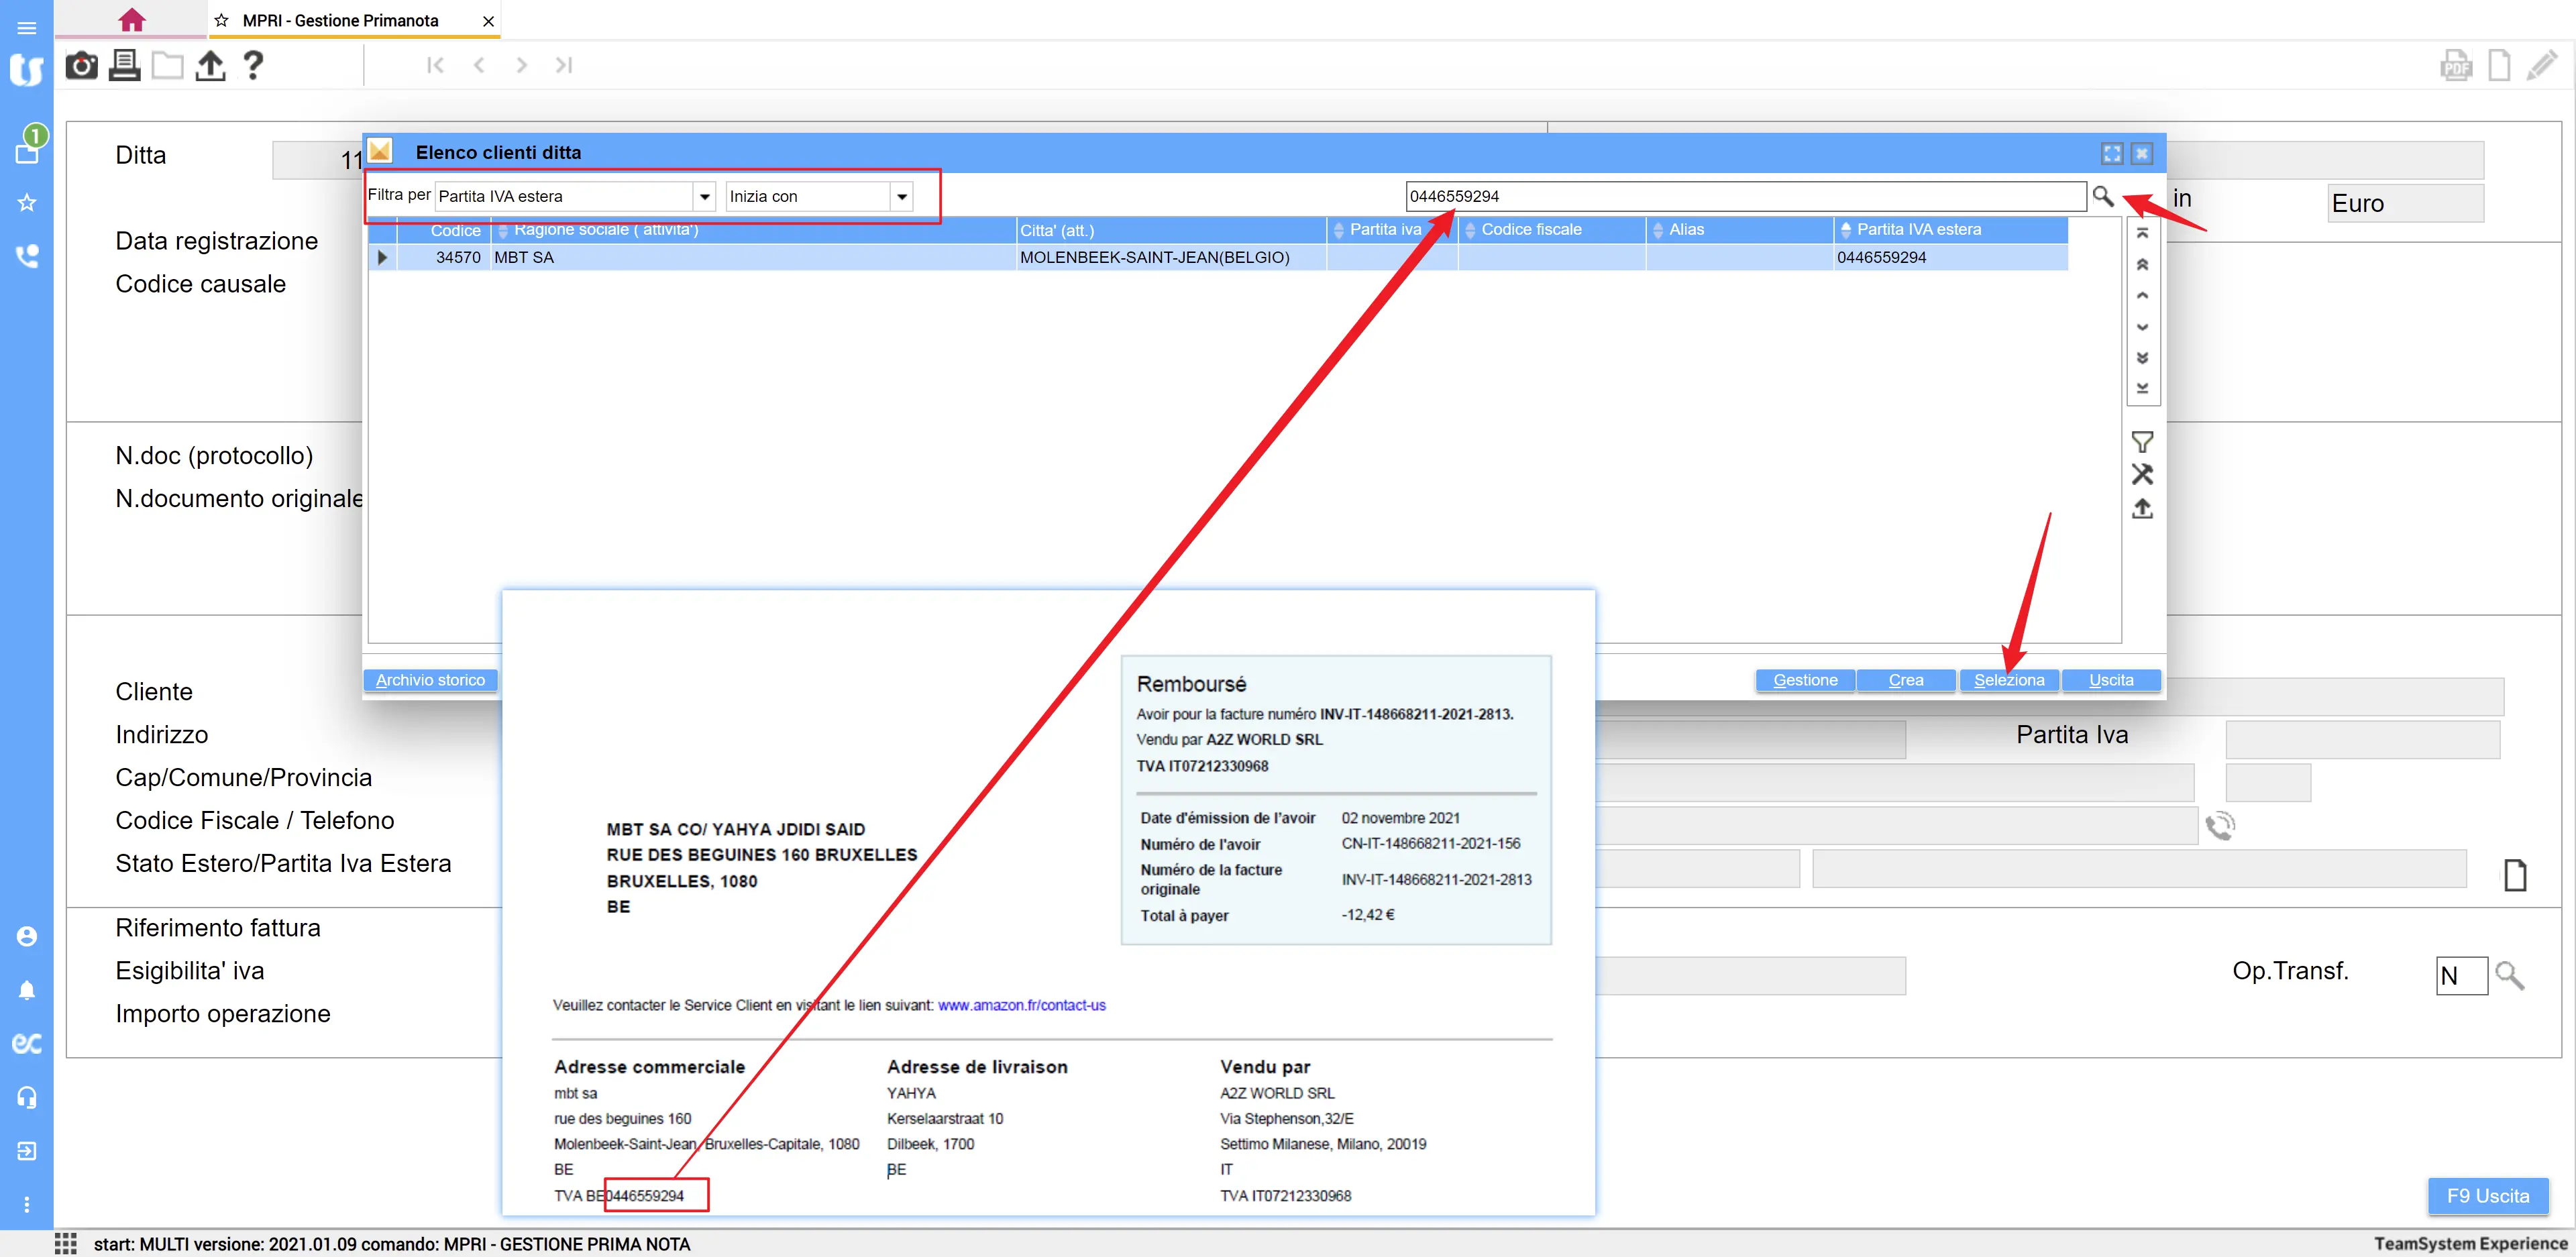Click the search text field with 0446559294
The image size is (2576, 1257).
[x=1744, y=197]
